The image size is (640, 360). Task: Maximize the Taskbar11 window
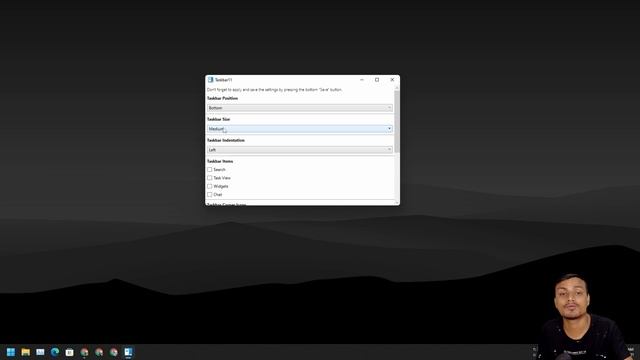[377, 80]
